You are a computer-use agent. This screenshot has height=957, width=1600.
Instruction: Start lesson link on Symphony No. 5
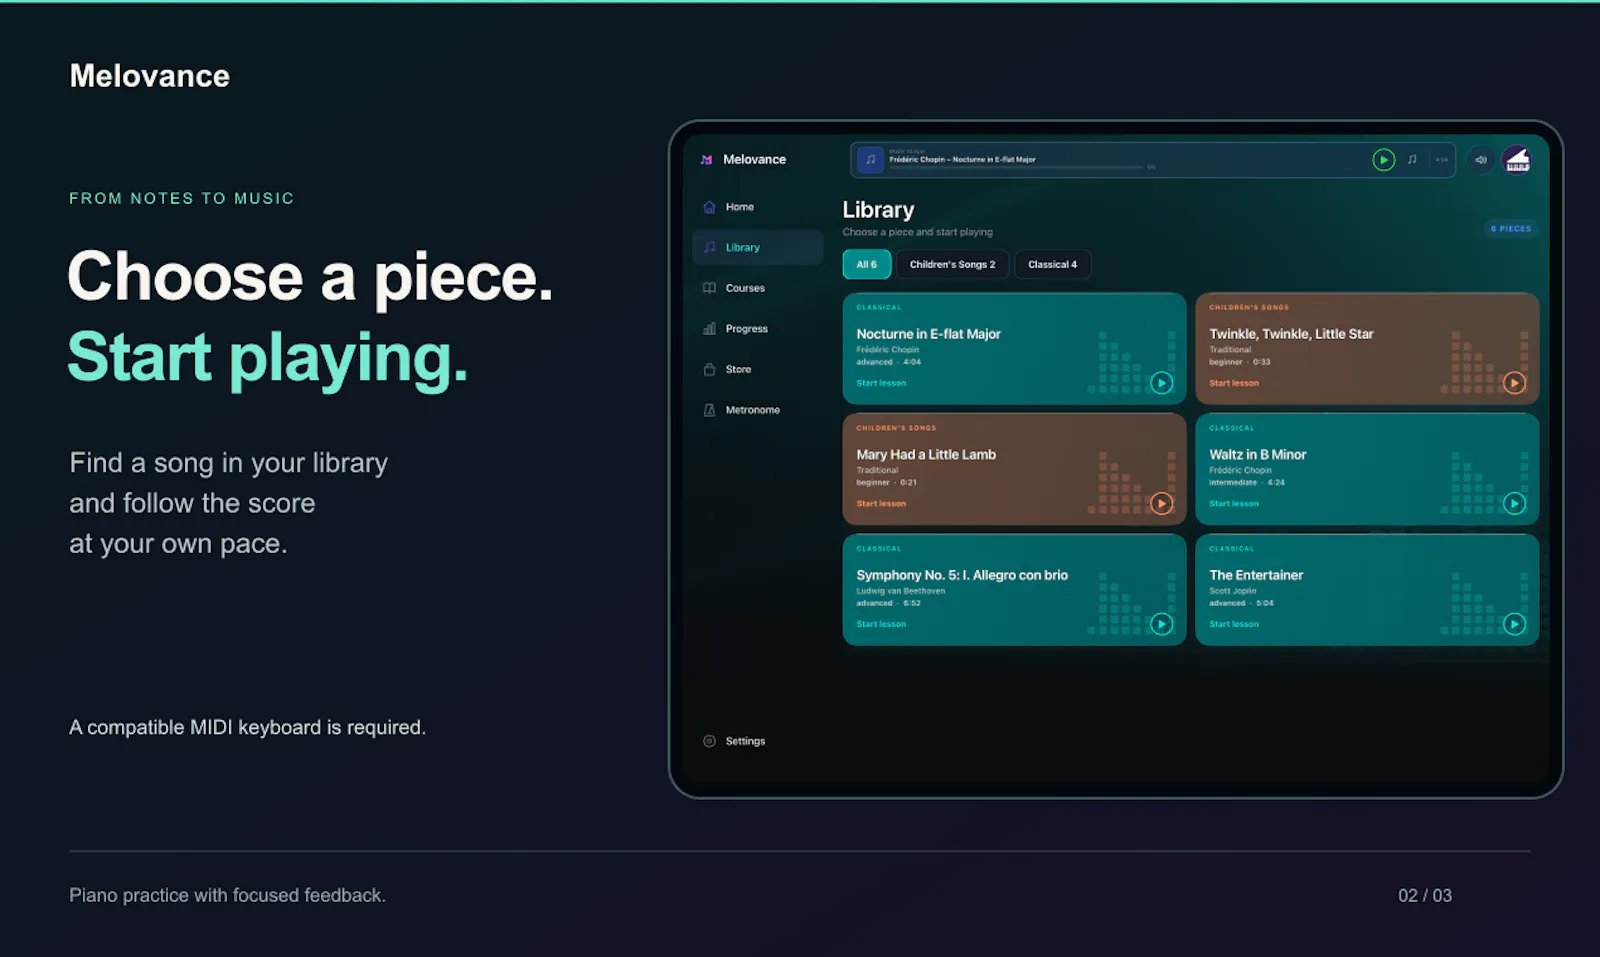pos(881,624)
